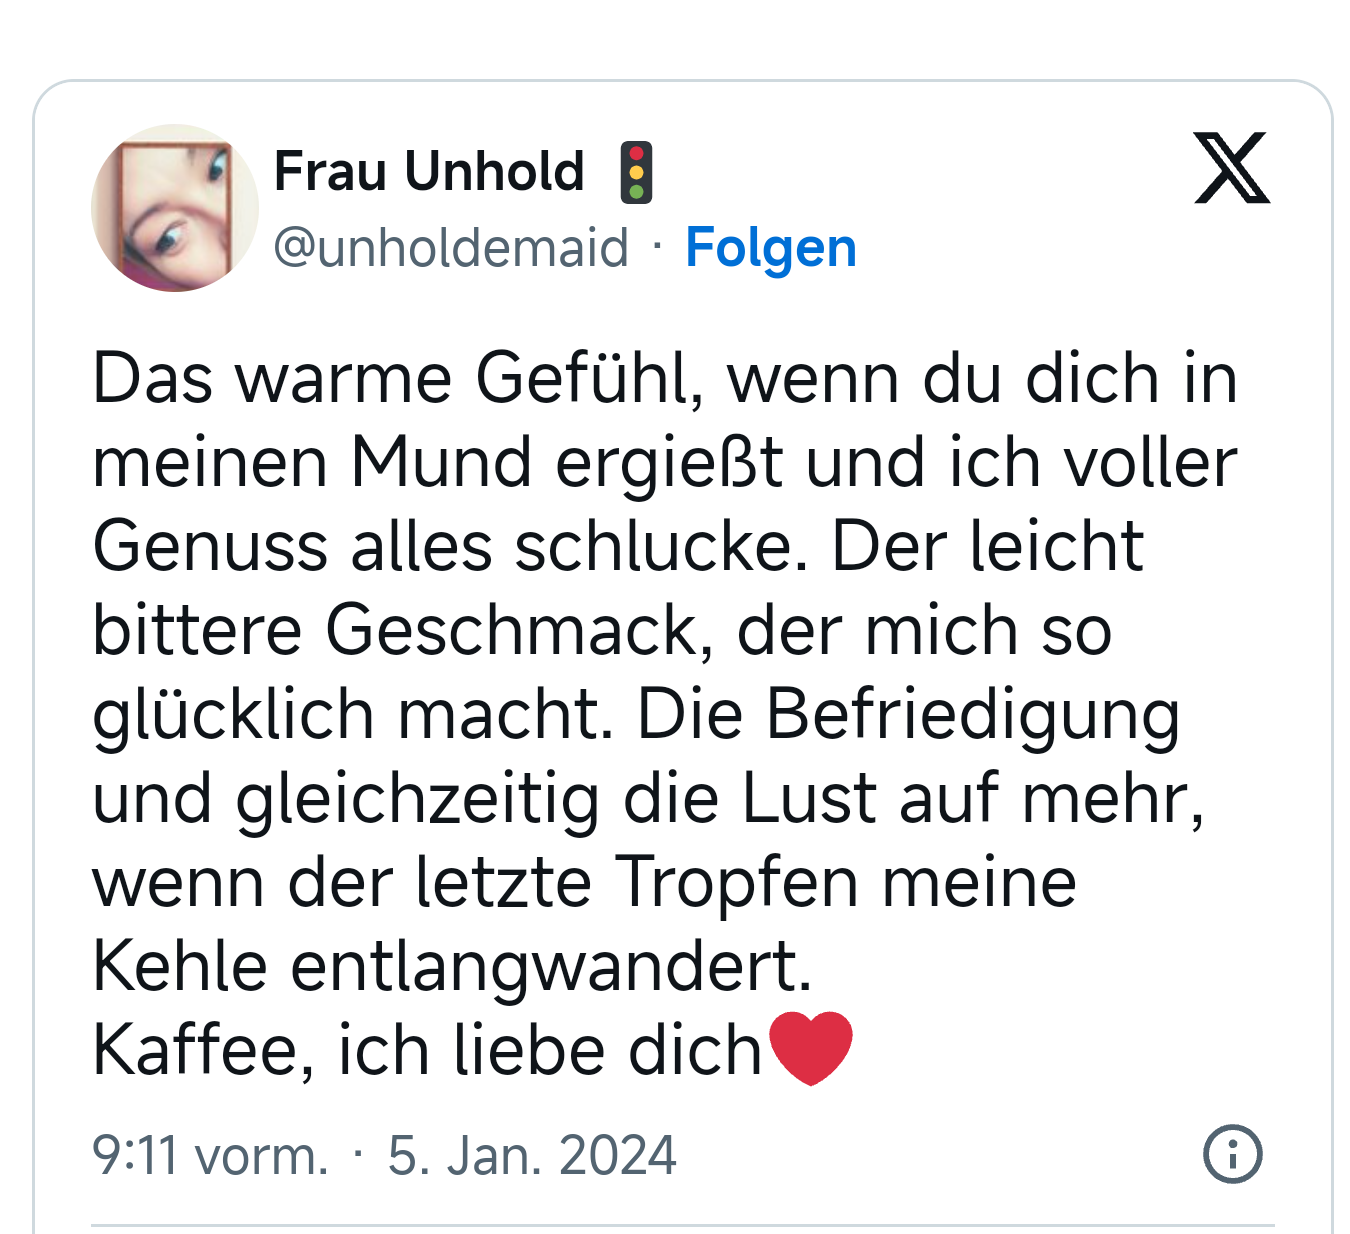The image size is (1350, 1234).
Task: Click the word glücklich in the tweet
Action: [x=232, y=714]
